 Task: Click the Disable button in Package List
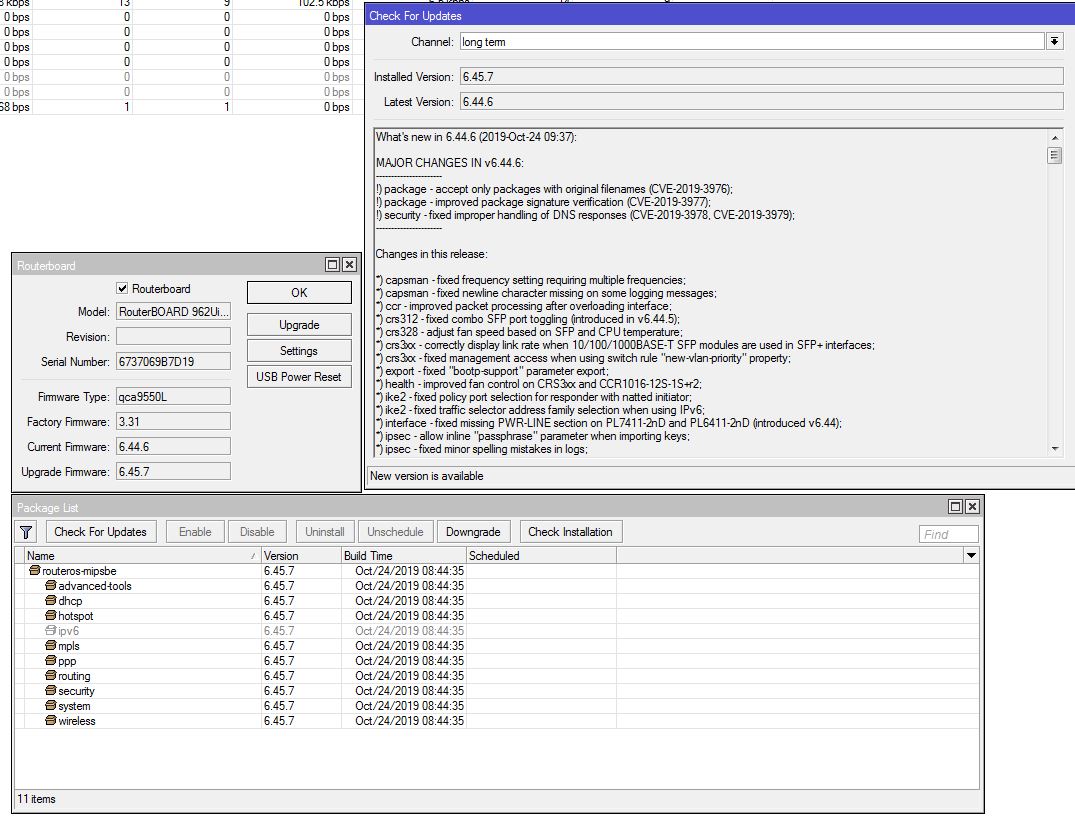(x=257, y=532)
